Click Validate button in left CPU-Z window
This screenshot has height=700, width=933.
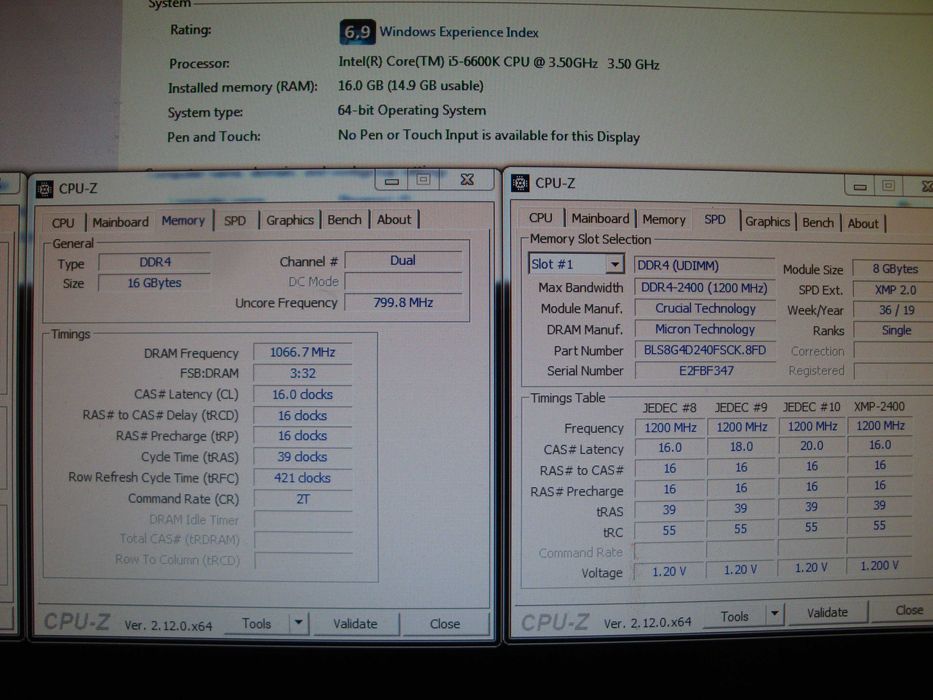[x=355, y=623]
